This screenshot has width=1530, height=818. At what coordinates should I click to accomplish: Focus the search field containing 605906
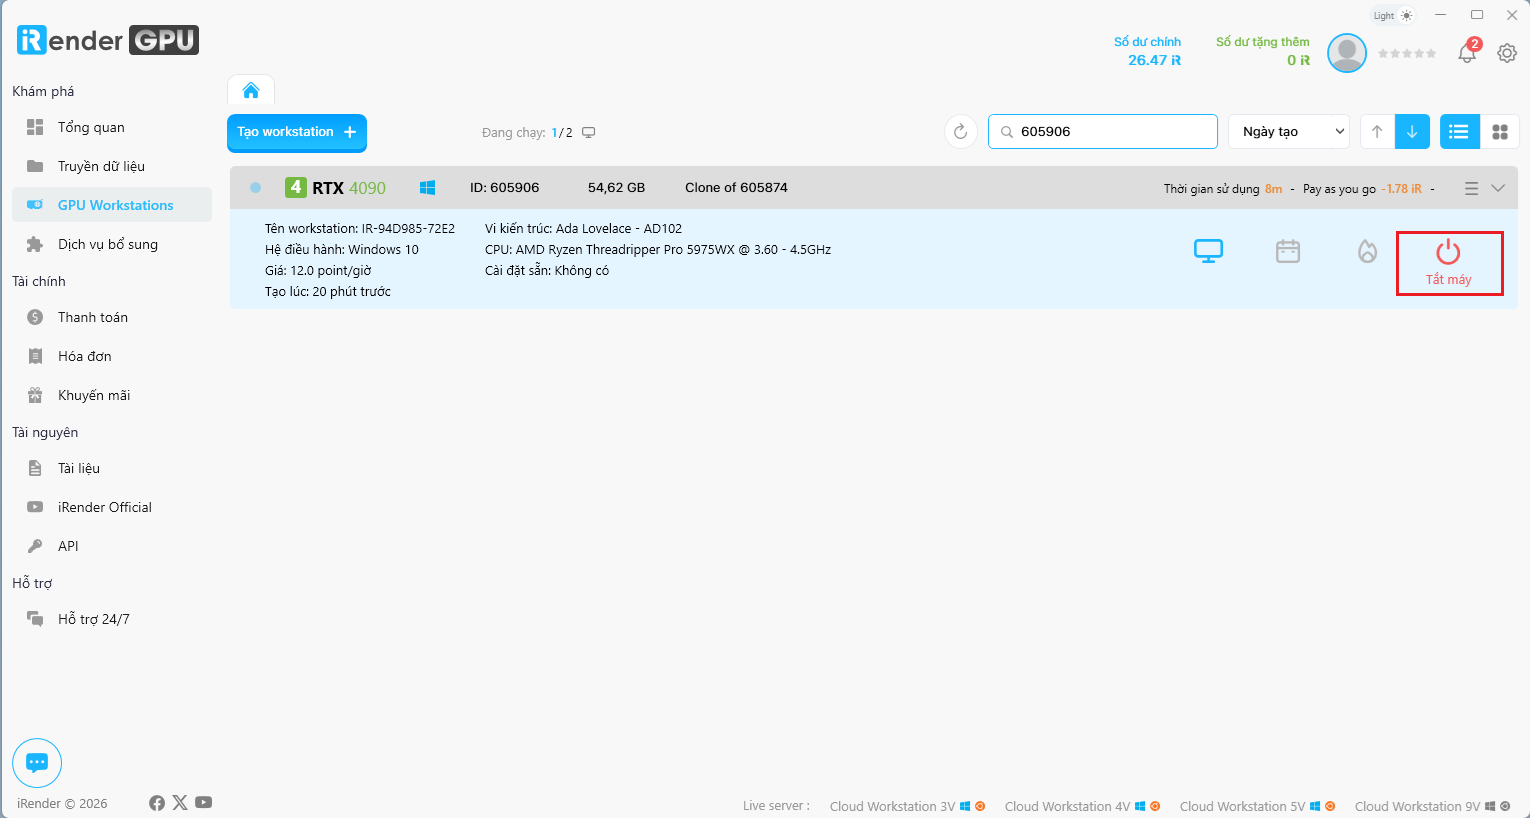click(x=1103, y=131)
